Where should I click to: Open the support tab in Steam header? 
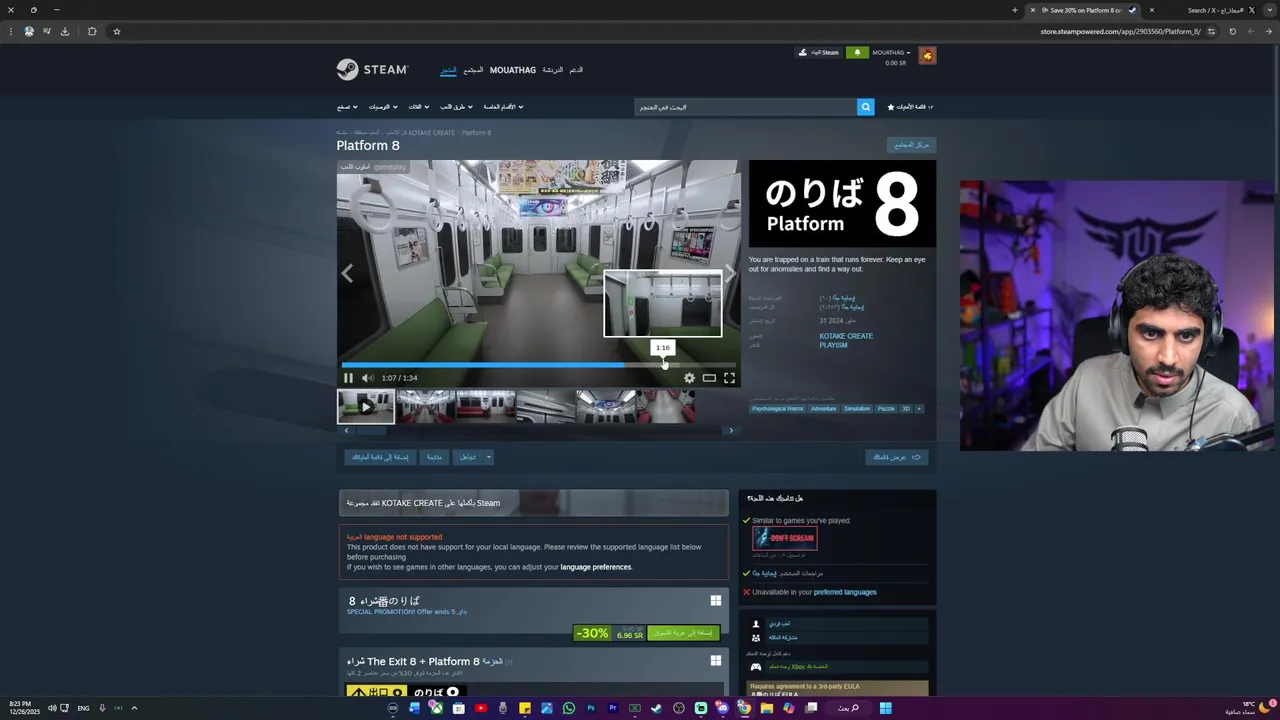tap(576, 70)
